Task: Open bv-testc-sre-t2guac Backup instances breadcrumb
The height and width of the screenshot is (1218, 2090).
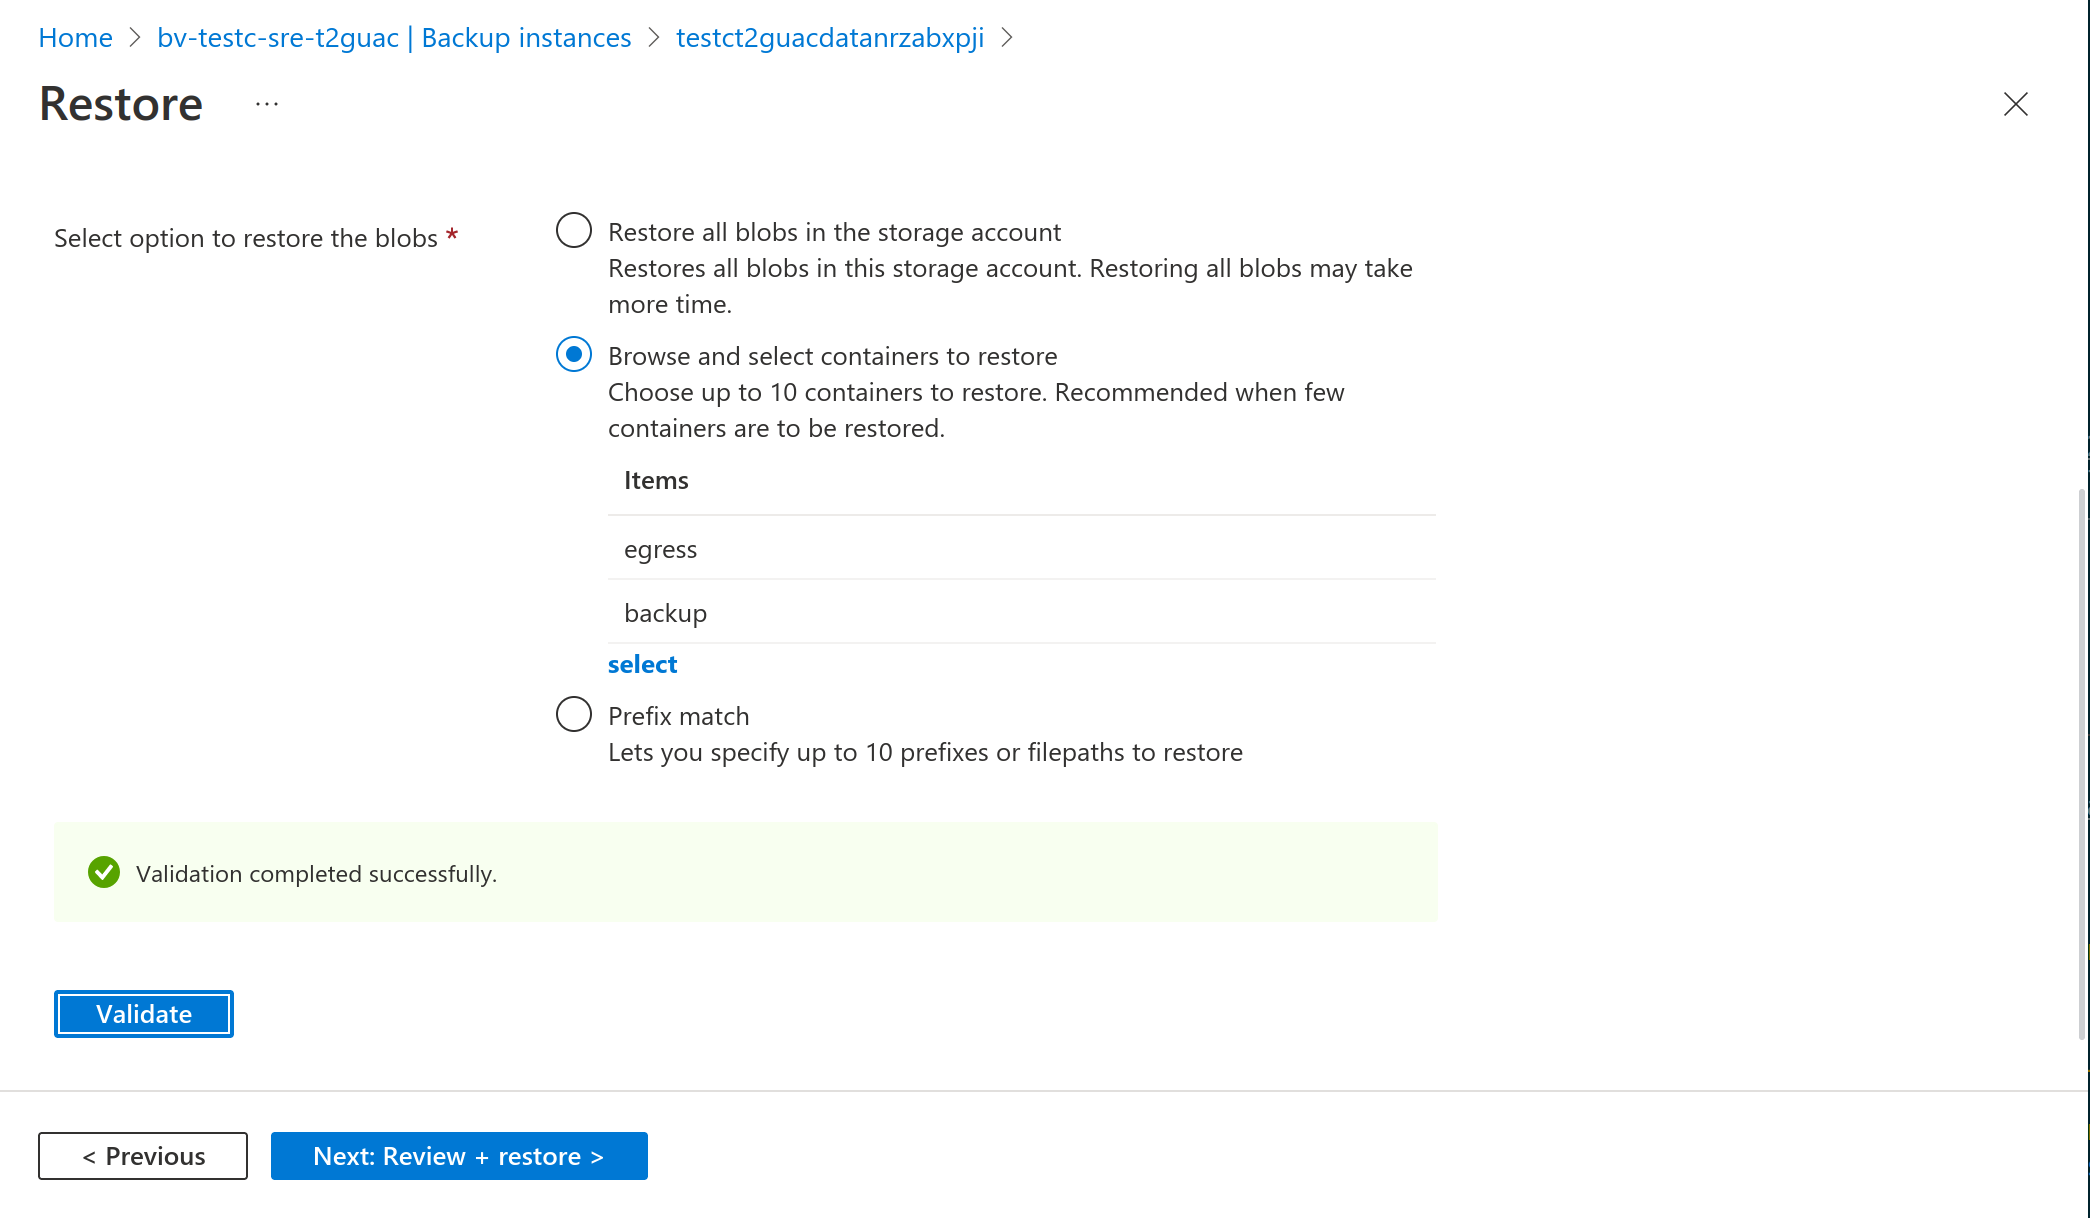Action: (x=394, y=38)
